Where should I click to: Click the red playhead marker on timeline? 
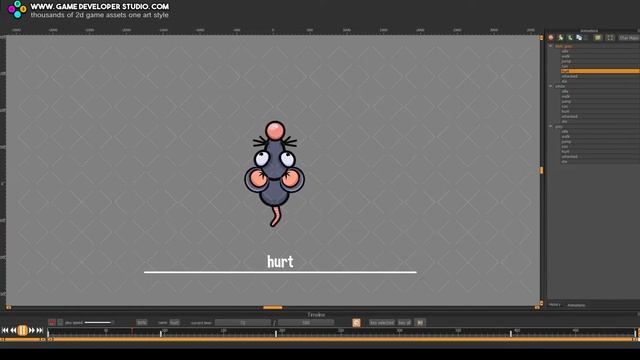click(132, 331)
